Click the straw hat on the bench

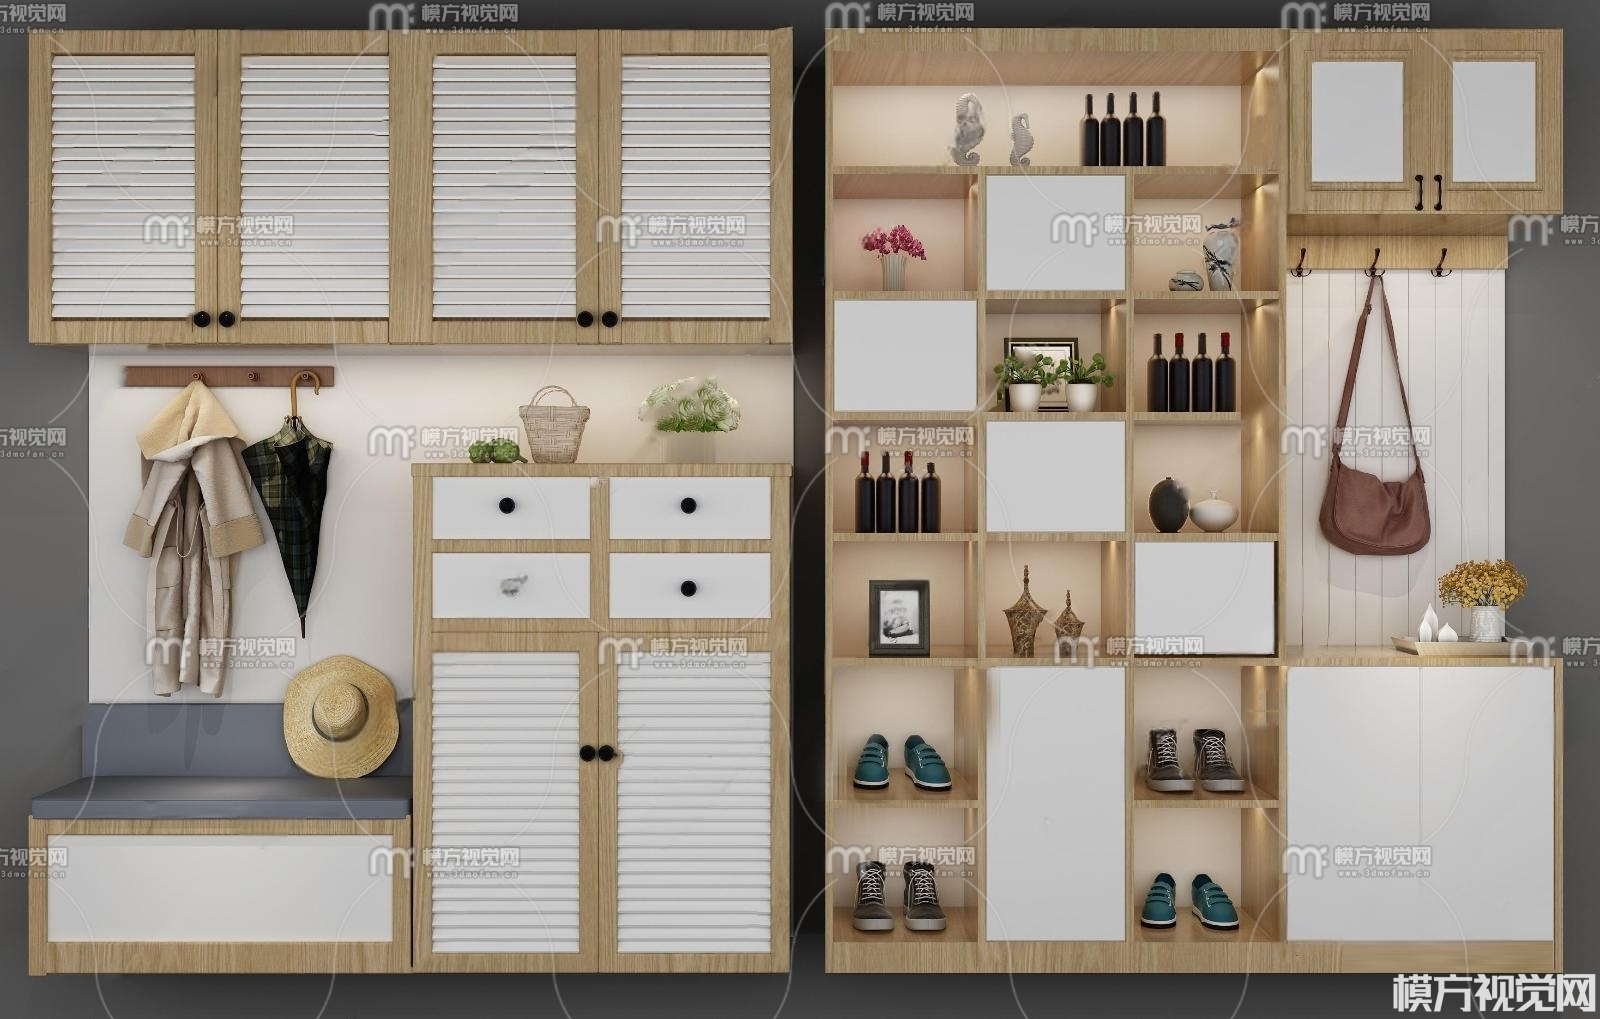341,716
